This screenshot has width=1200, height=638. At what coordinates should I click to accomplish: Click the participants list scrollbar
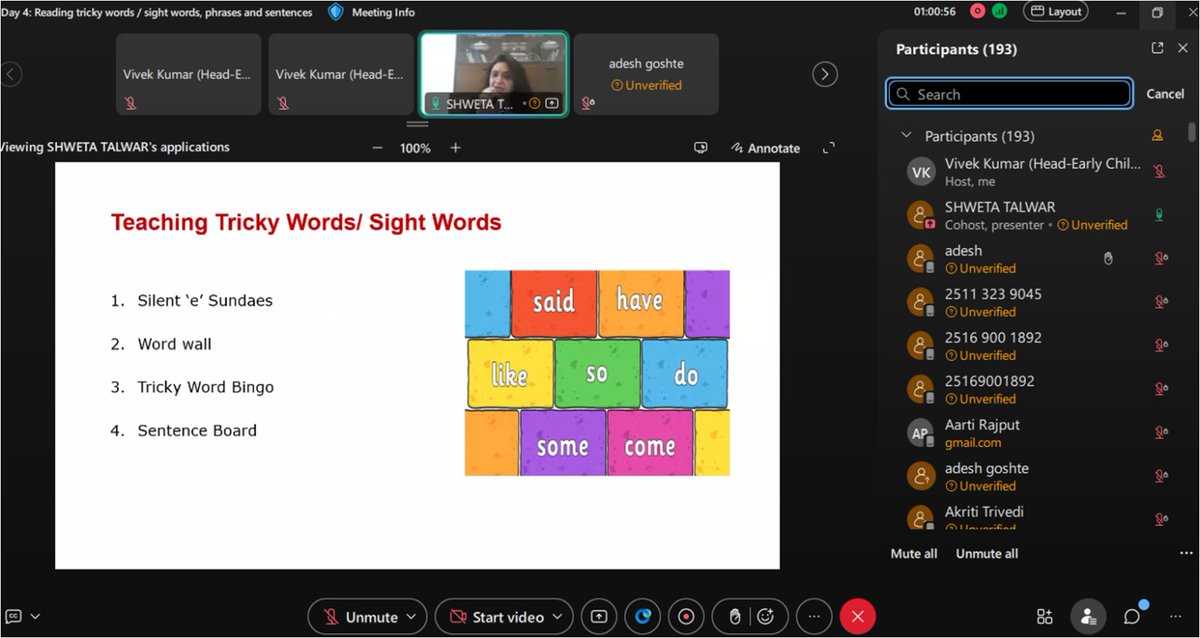tap(1192, 130)
